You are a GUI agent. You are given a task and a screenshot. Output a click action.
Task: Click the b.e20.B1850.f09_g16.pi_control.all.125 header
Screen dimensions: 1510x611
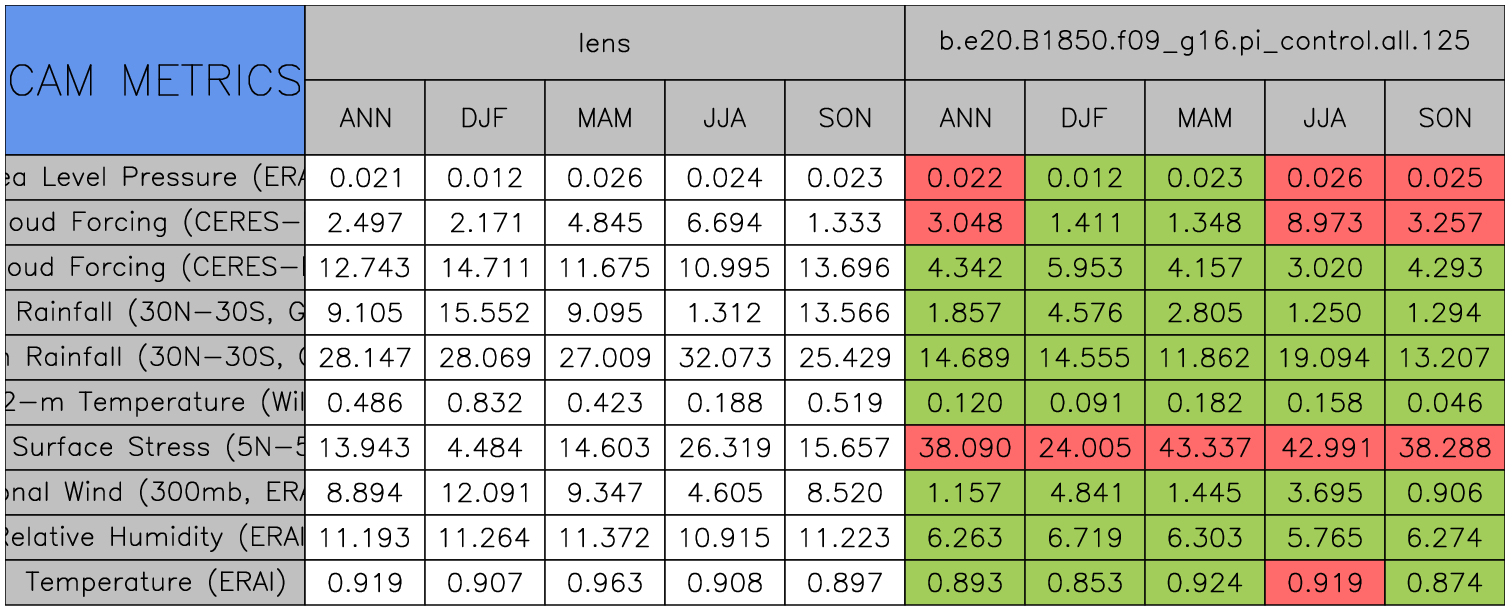(x=1204, y=42)
